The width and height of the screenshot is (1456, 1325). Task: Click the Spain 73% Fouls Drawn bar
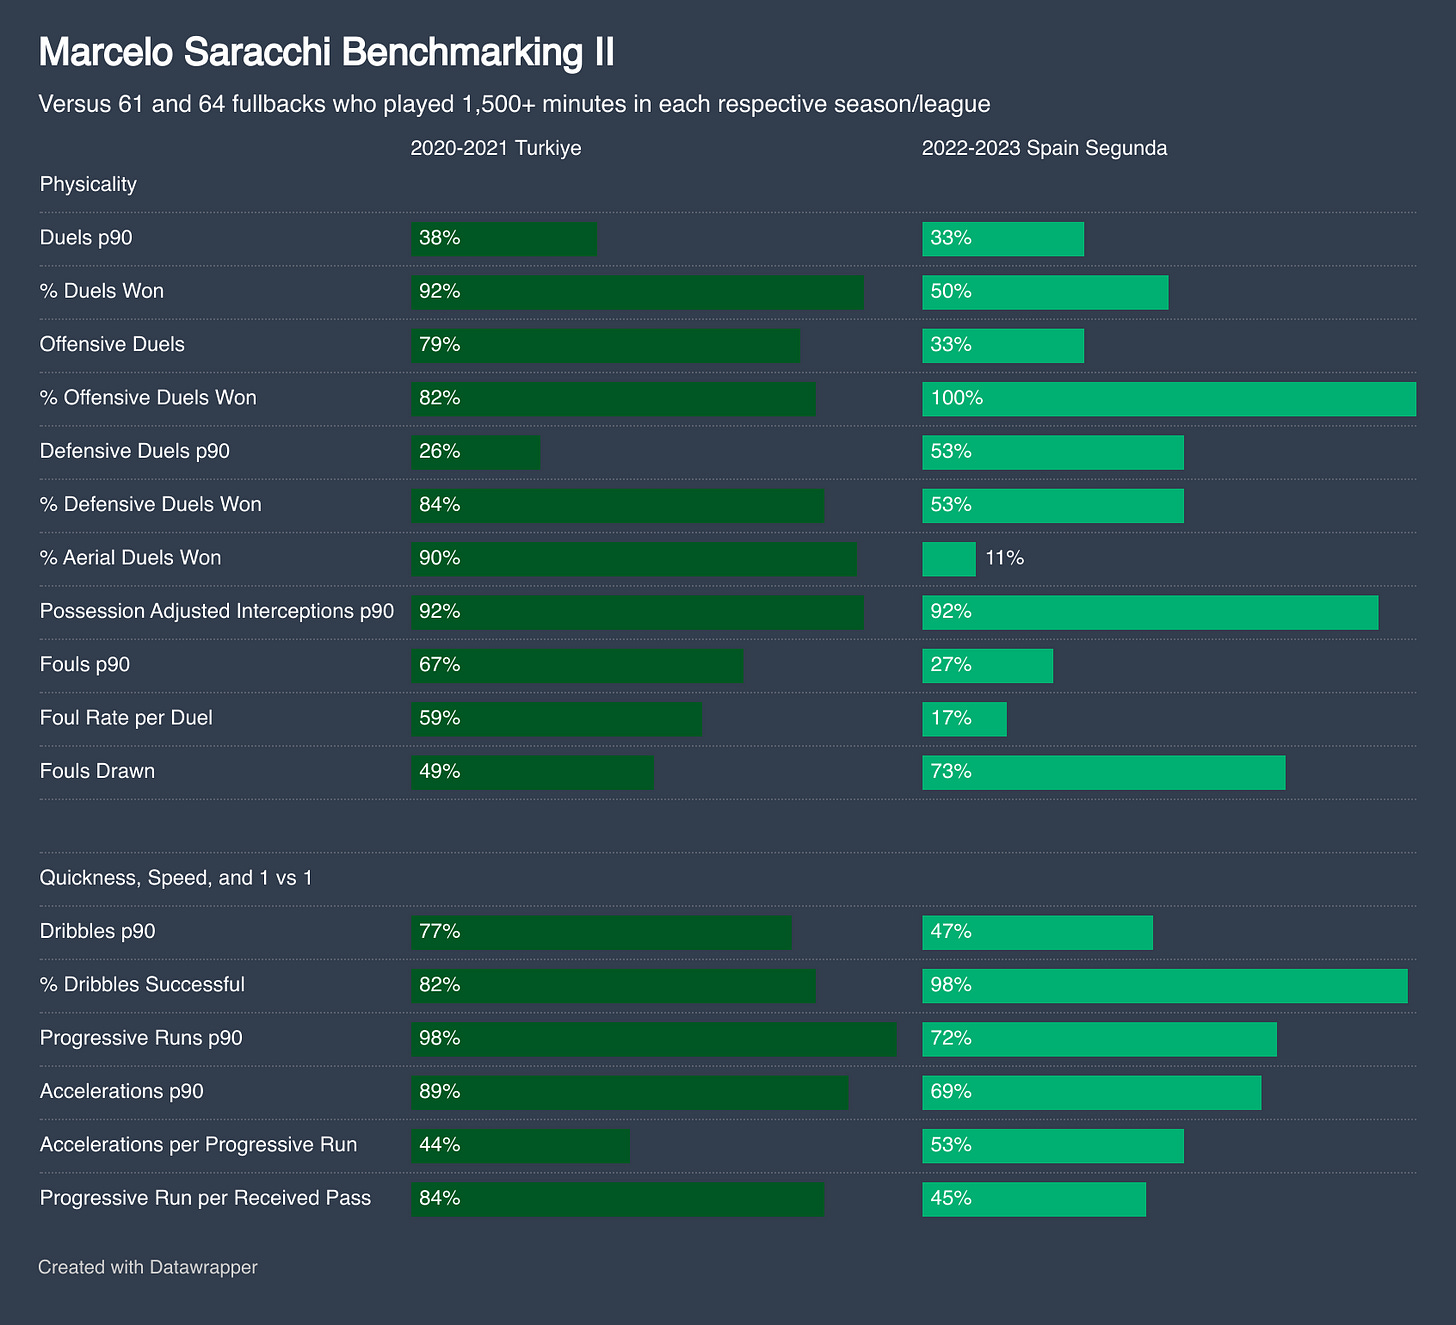pyautogui.click(x=1103, y=771)
